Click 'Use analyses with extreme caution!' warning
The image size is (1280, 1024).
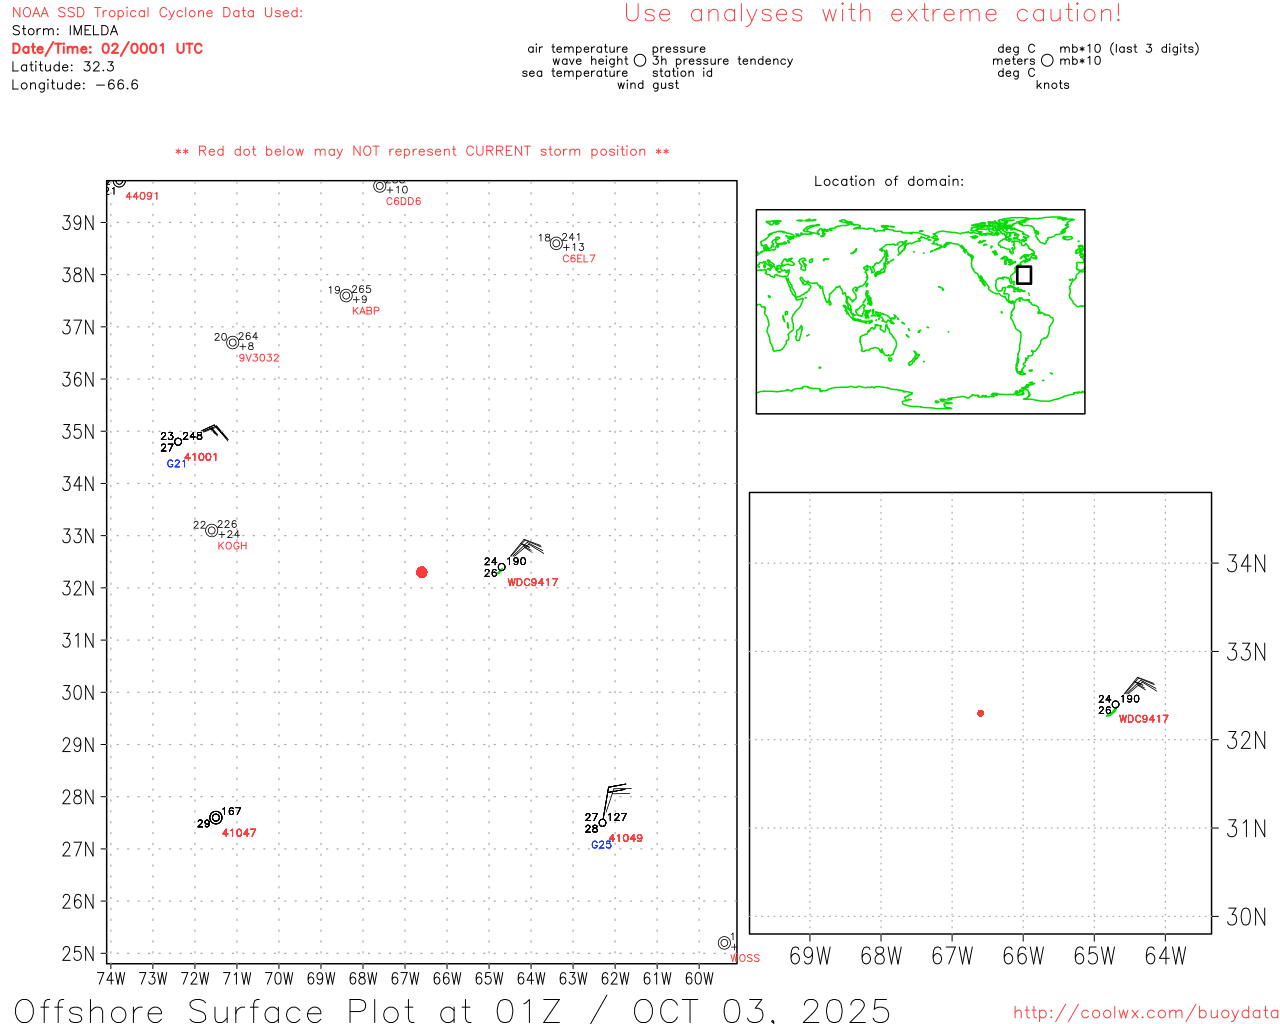tap(873, 14)
